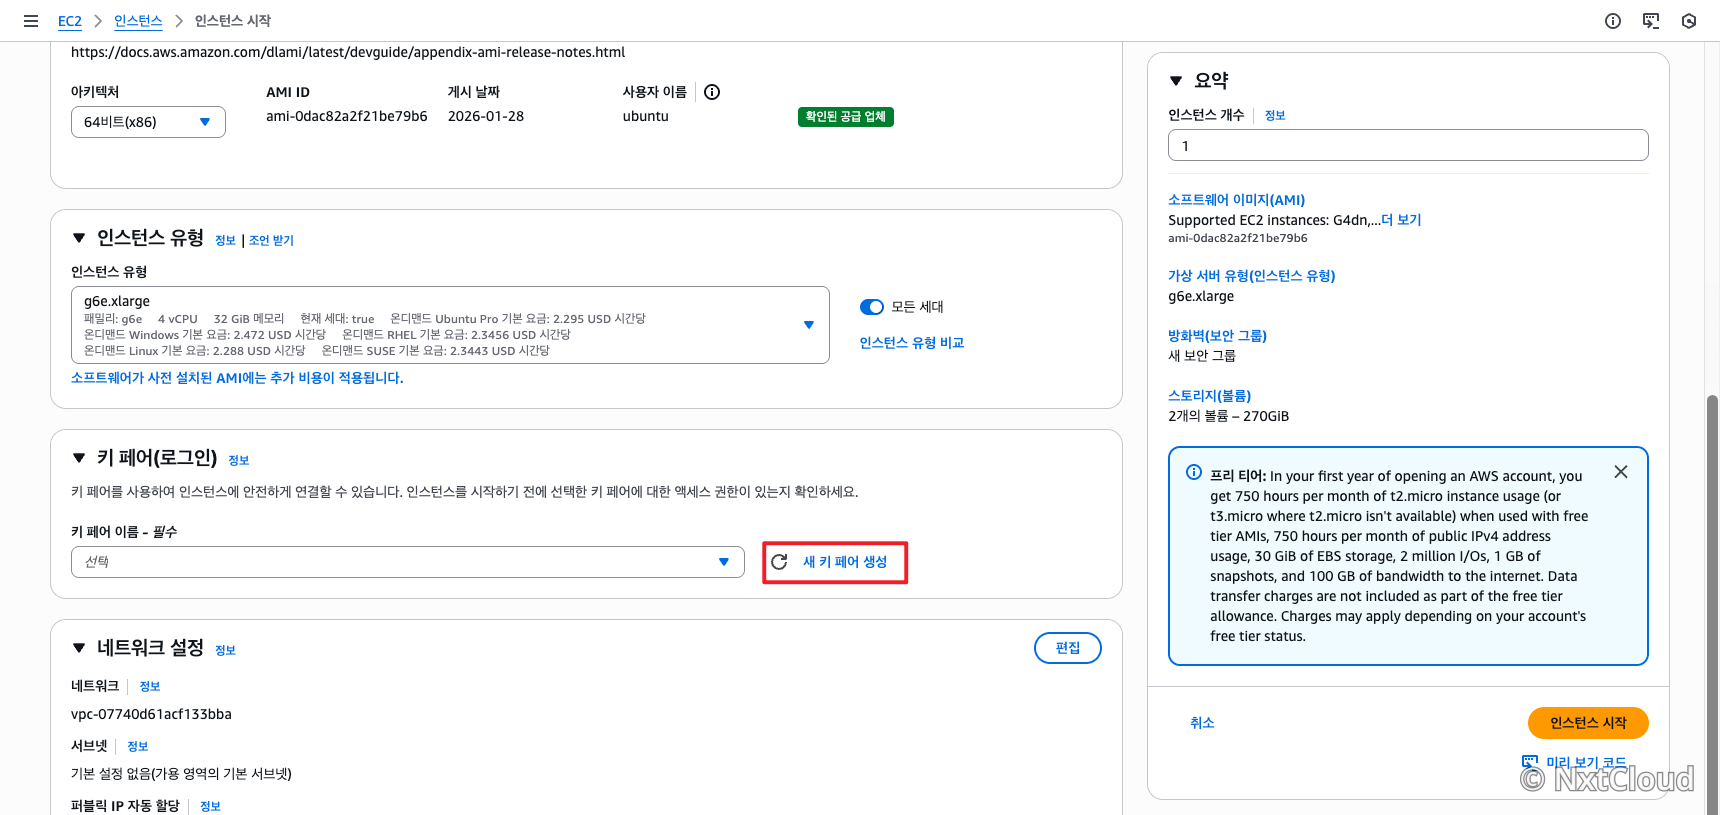The width and height of the screenshot is (1720, 815).
Task: Go to EC2 breadcrumb
Action: click(x=70, y=21)
